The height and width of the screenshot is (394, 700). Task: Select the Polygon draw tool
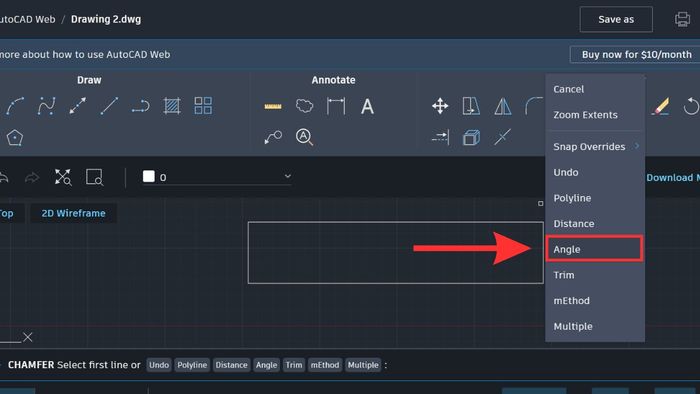(x=15, y=137)
